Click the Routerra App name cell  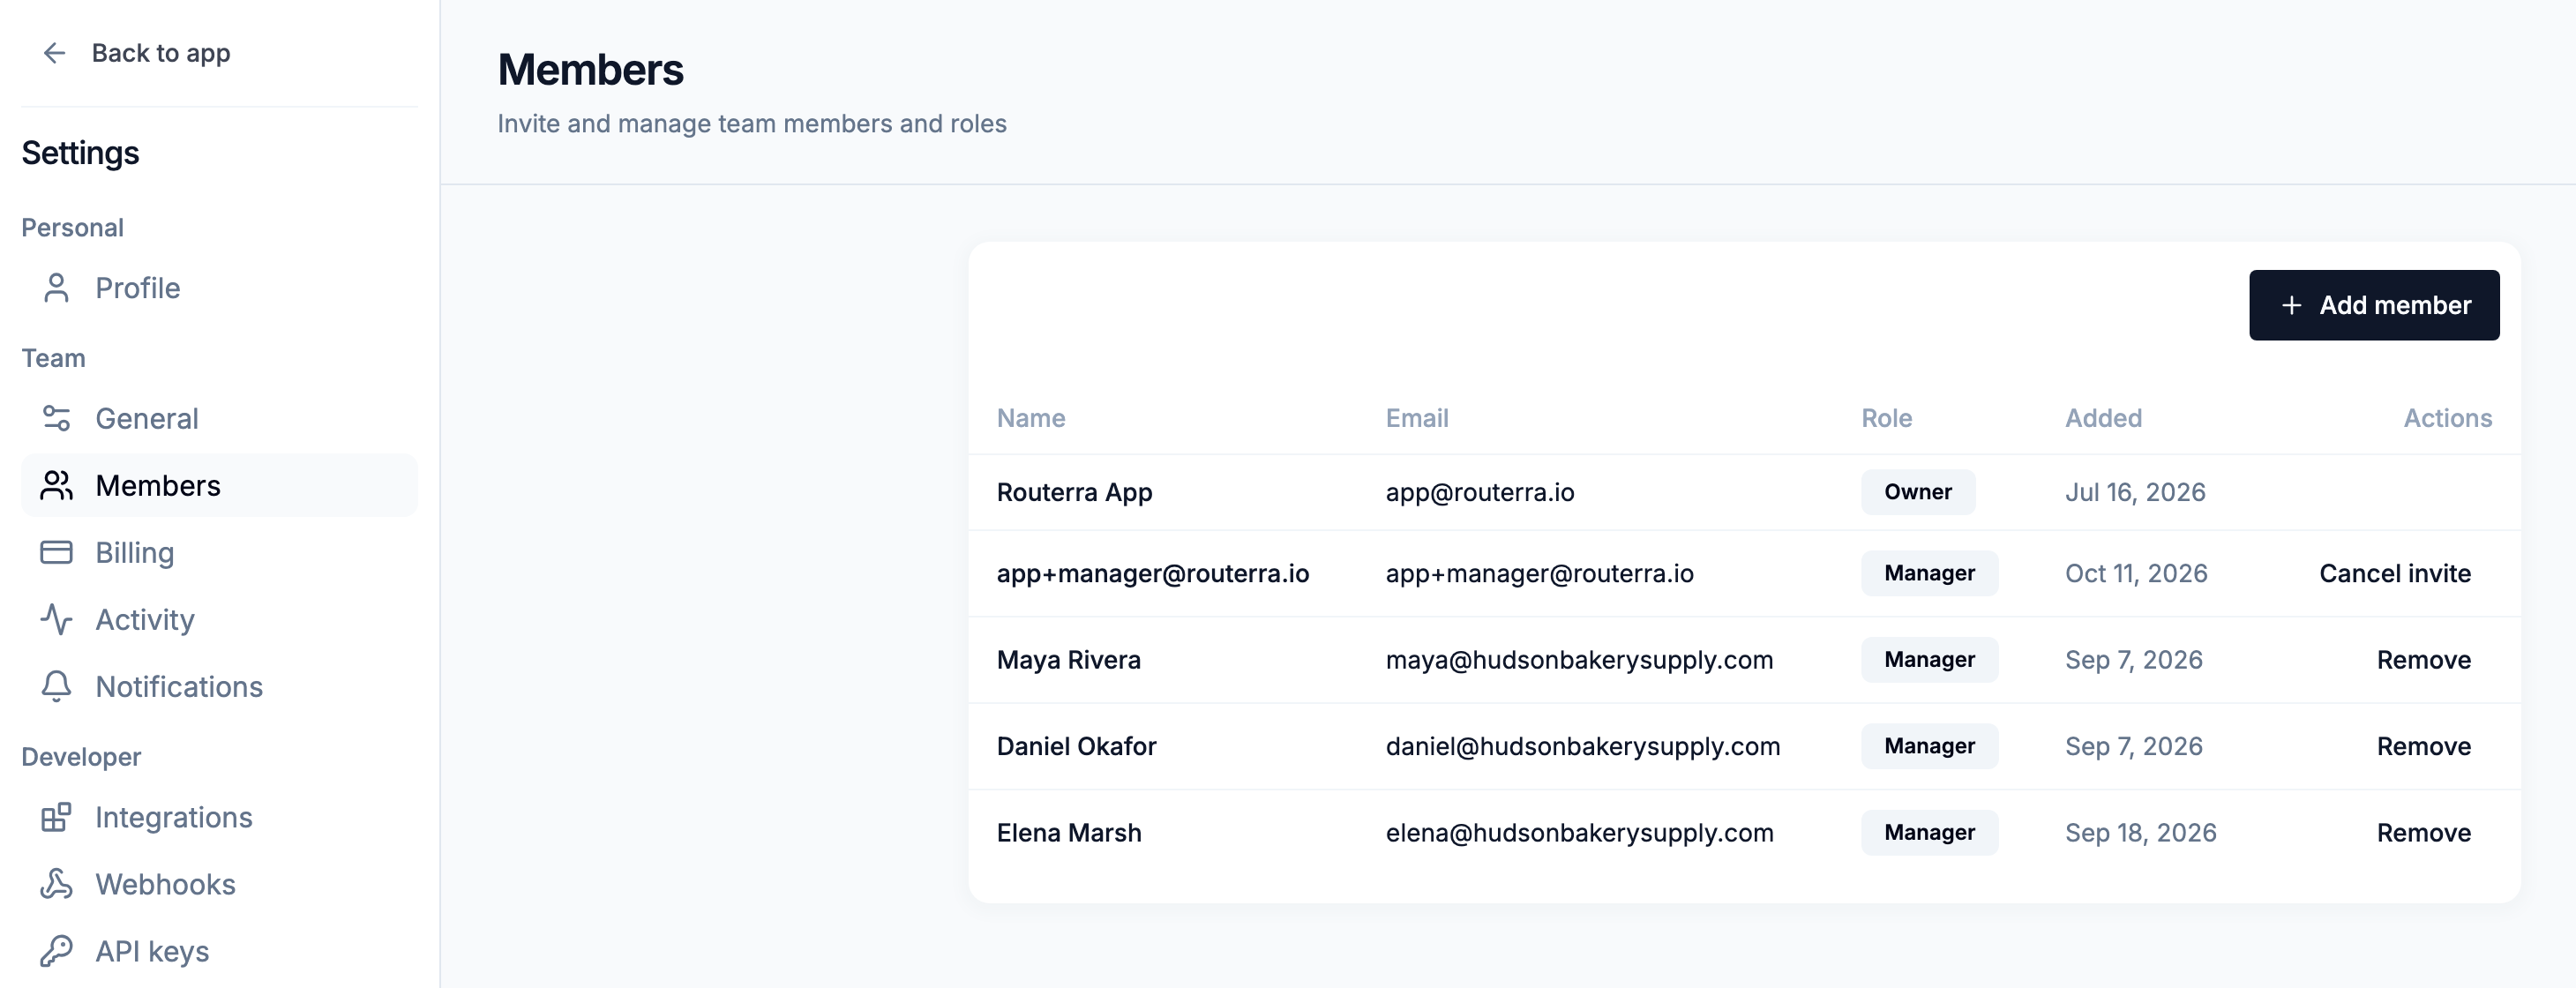click(x=1075, y=492)
